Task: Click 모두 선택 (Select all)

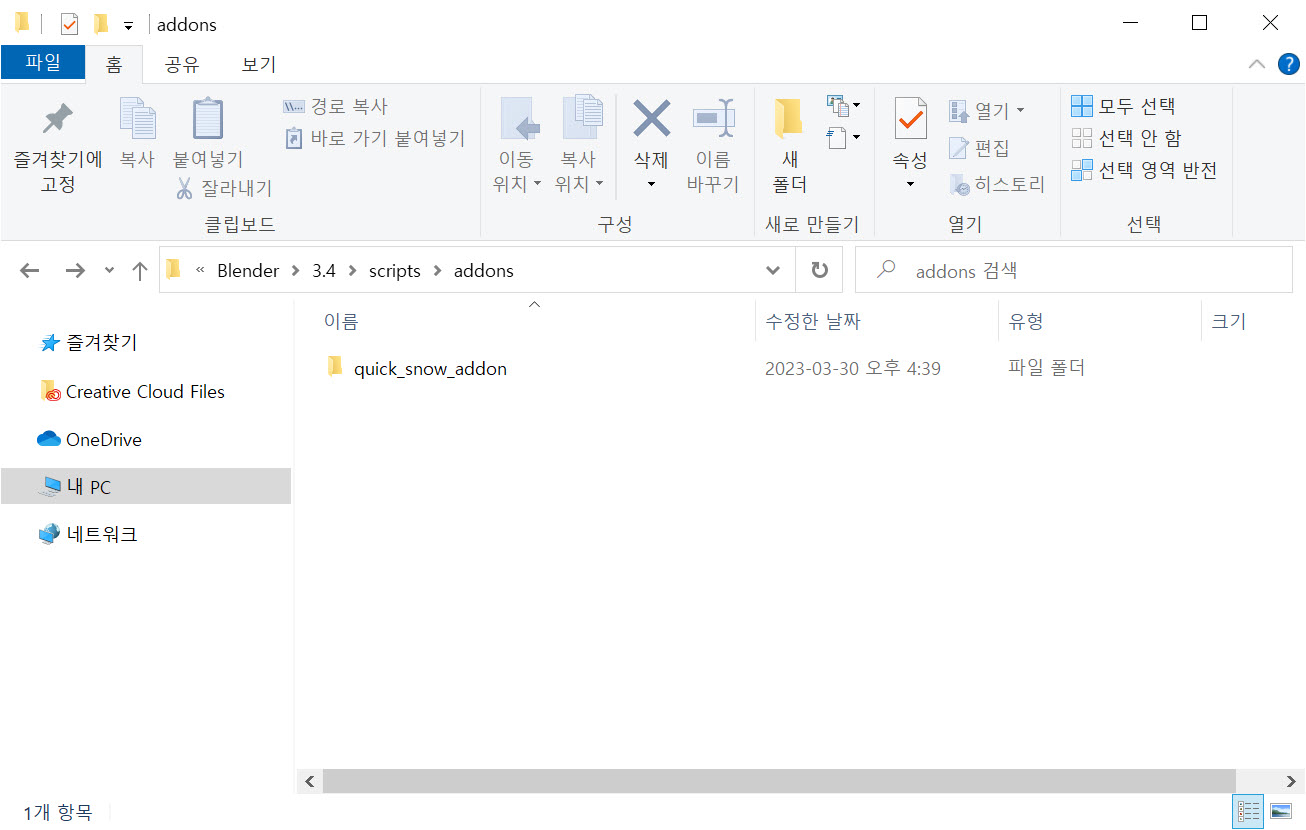Action: pos(1123,106)
